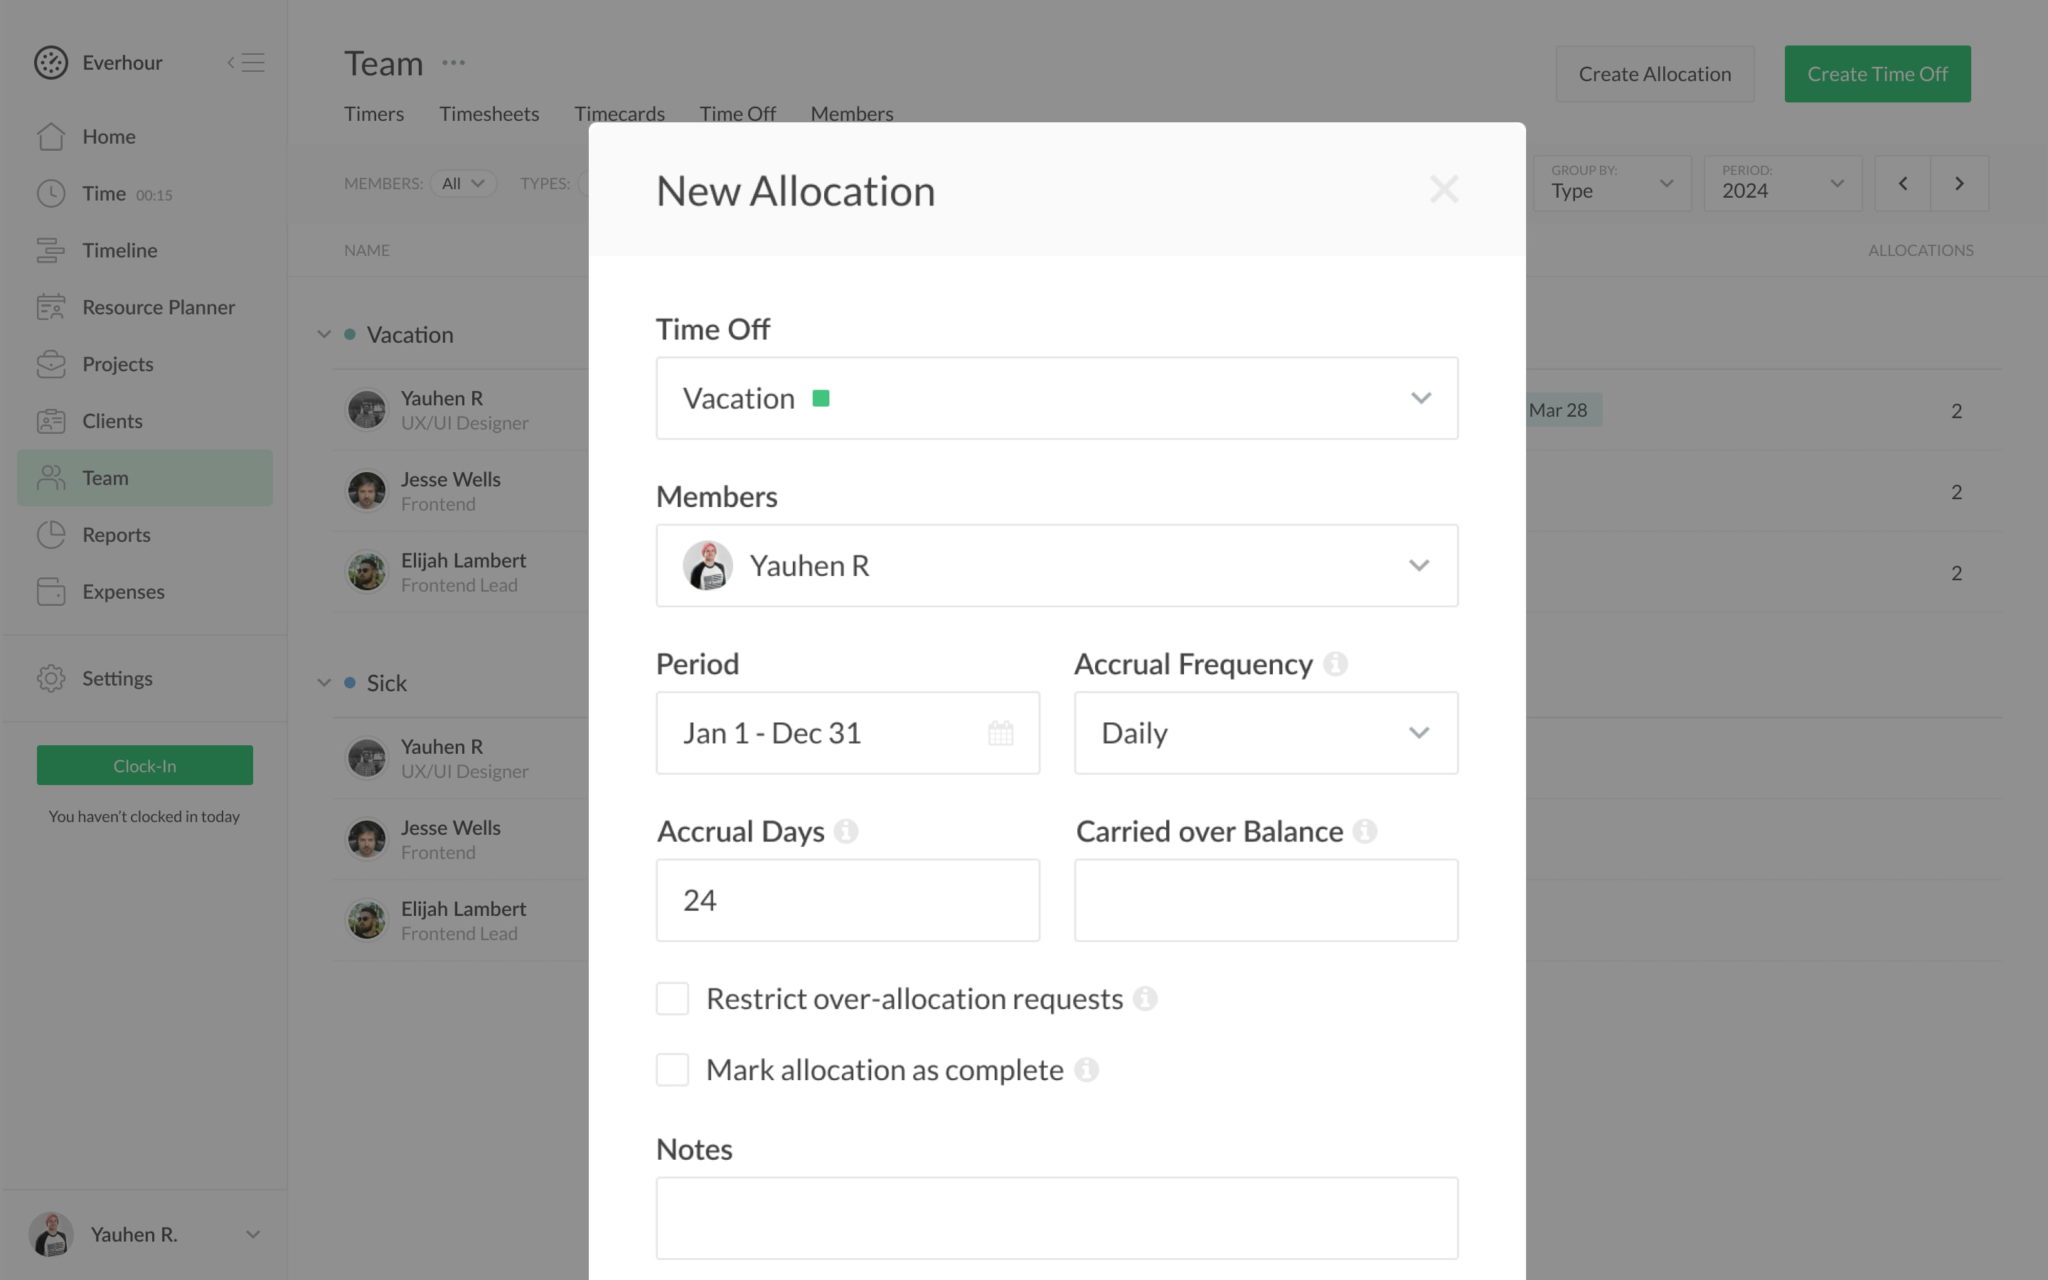Click the green Vacation color swatch
The height and width of the screenshot is (1280, 2048).
point(822,398)
